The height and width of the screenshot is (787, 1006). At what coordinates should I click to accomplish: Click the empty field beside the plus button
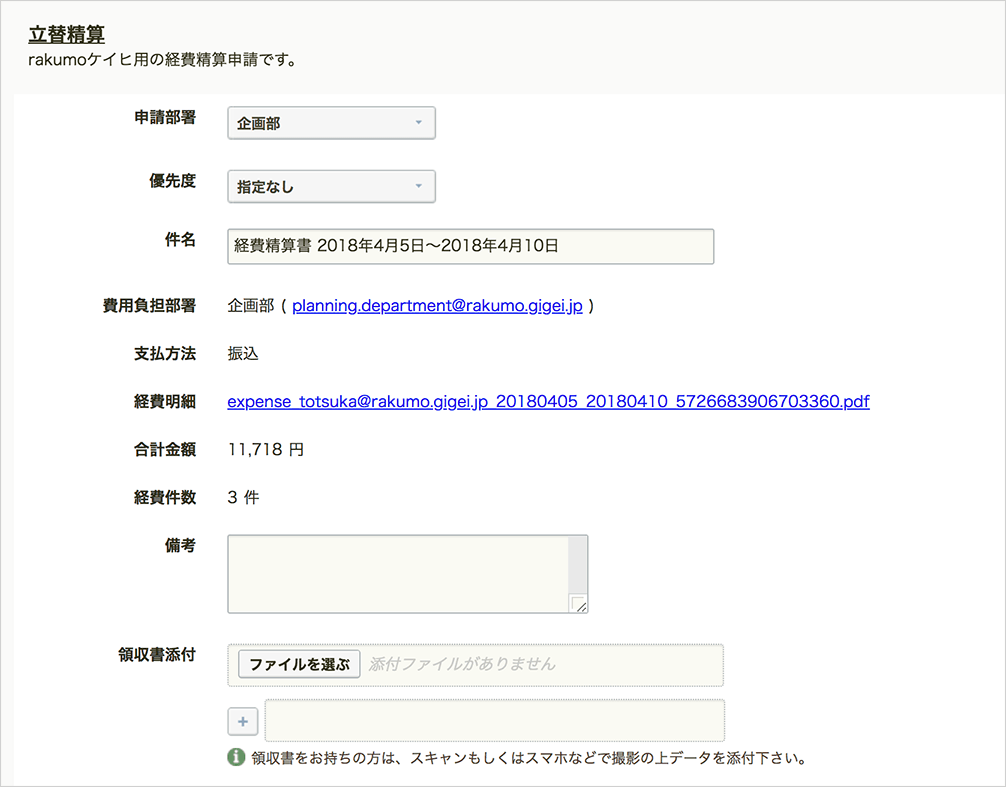tap(495, 720)
